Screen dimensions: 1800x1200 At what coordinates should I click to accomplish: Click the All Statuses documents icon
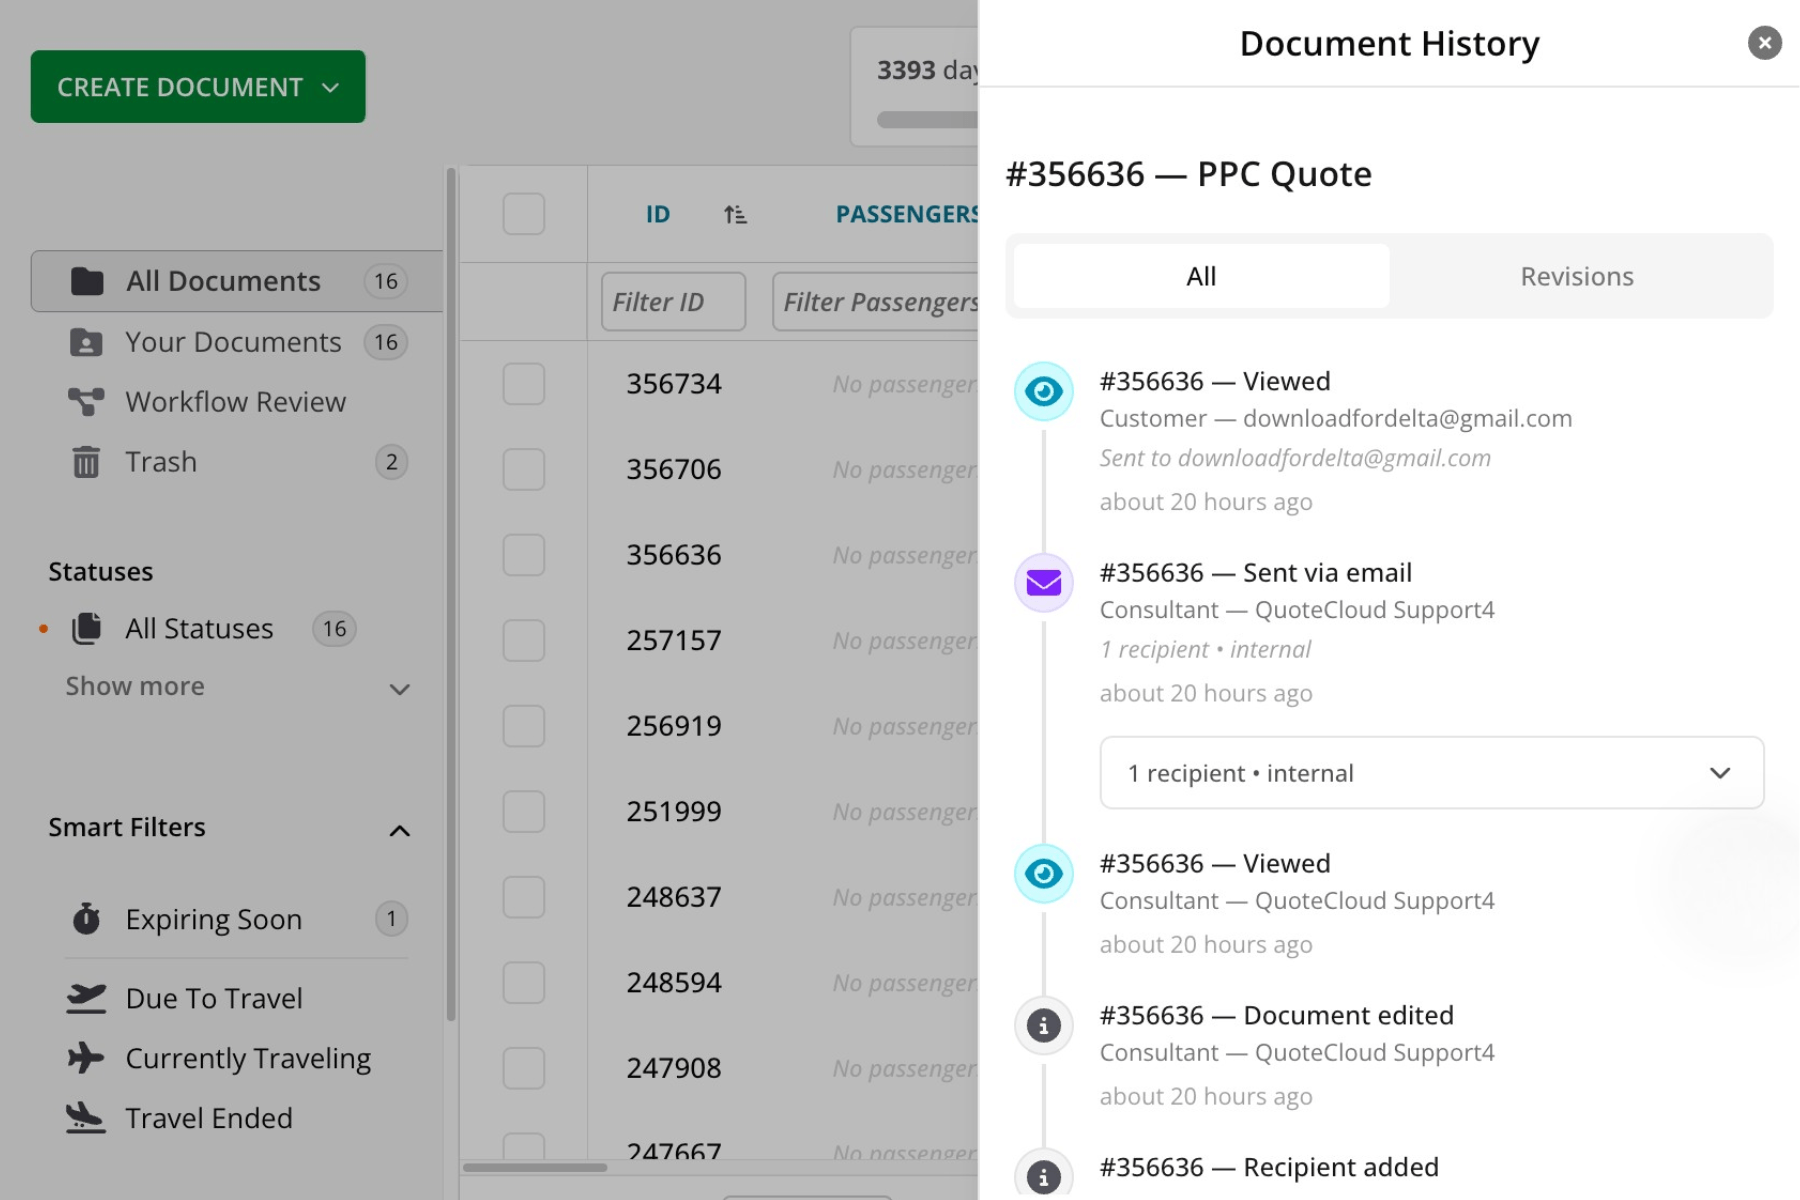tap(87, 629)
